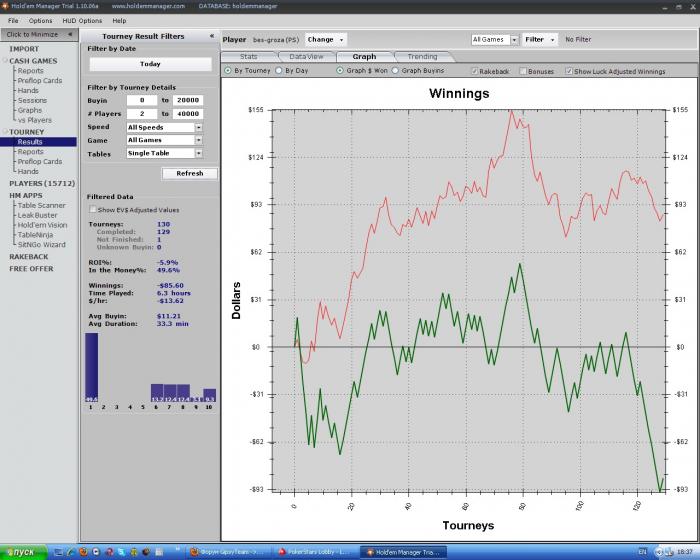700x560 pixels.
Task: Select Tourney Results tree item
Action: [x=30, y=142]
